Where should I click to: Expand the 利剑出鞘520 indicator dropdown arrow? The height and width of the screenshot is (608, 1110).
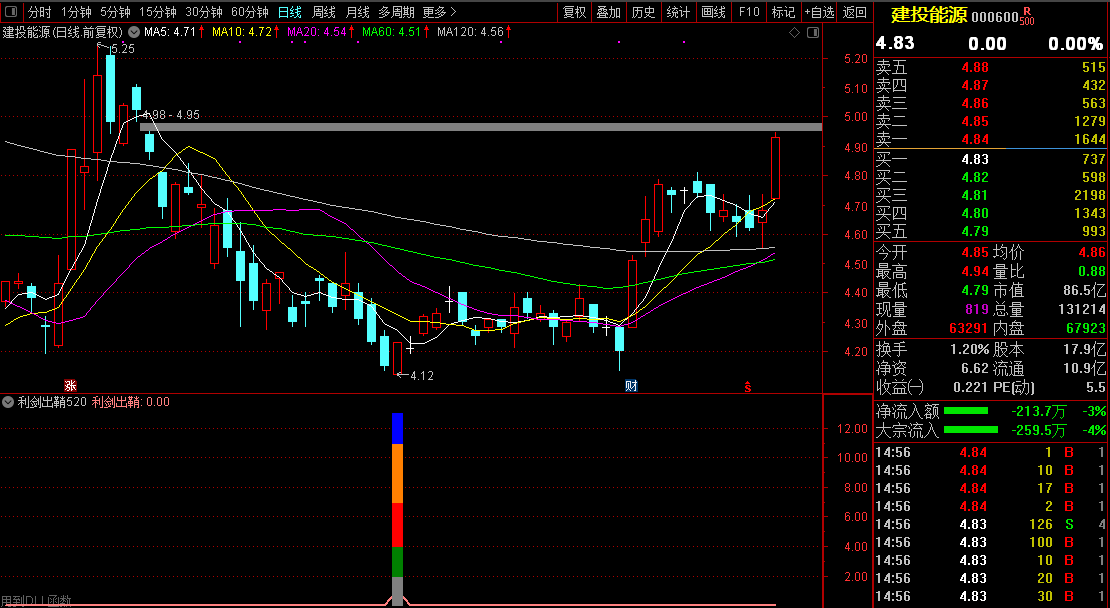click(9, 402)
